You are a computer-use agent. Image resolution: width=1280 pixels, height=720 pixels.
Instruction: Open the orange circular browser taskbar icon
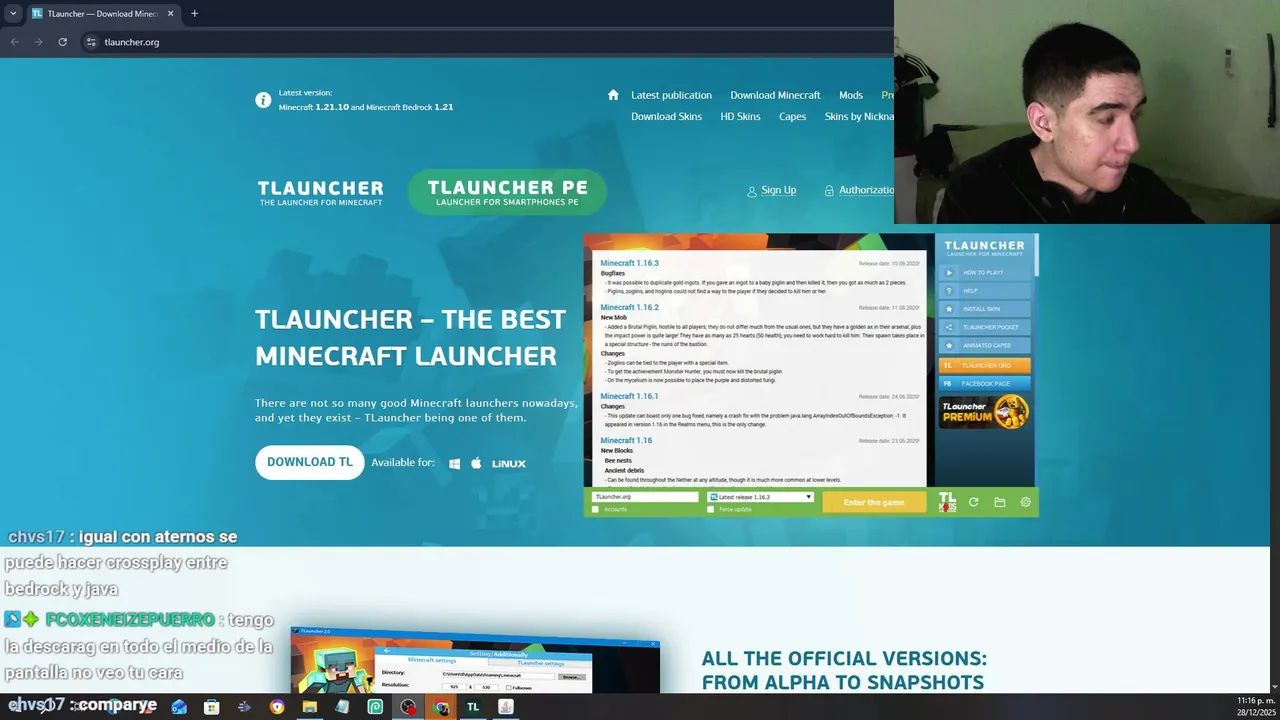277,707
